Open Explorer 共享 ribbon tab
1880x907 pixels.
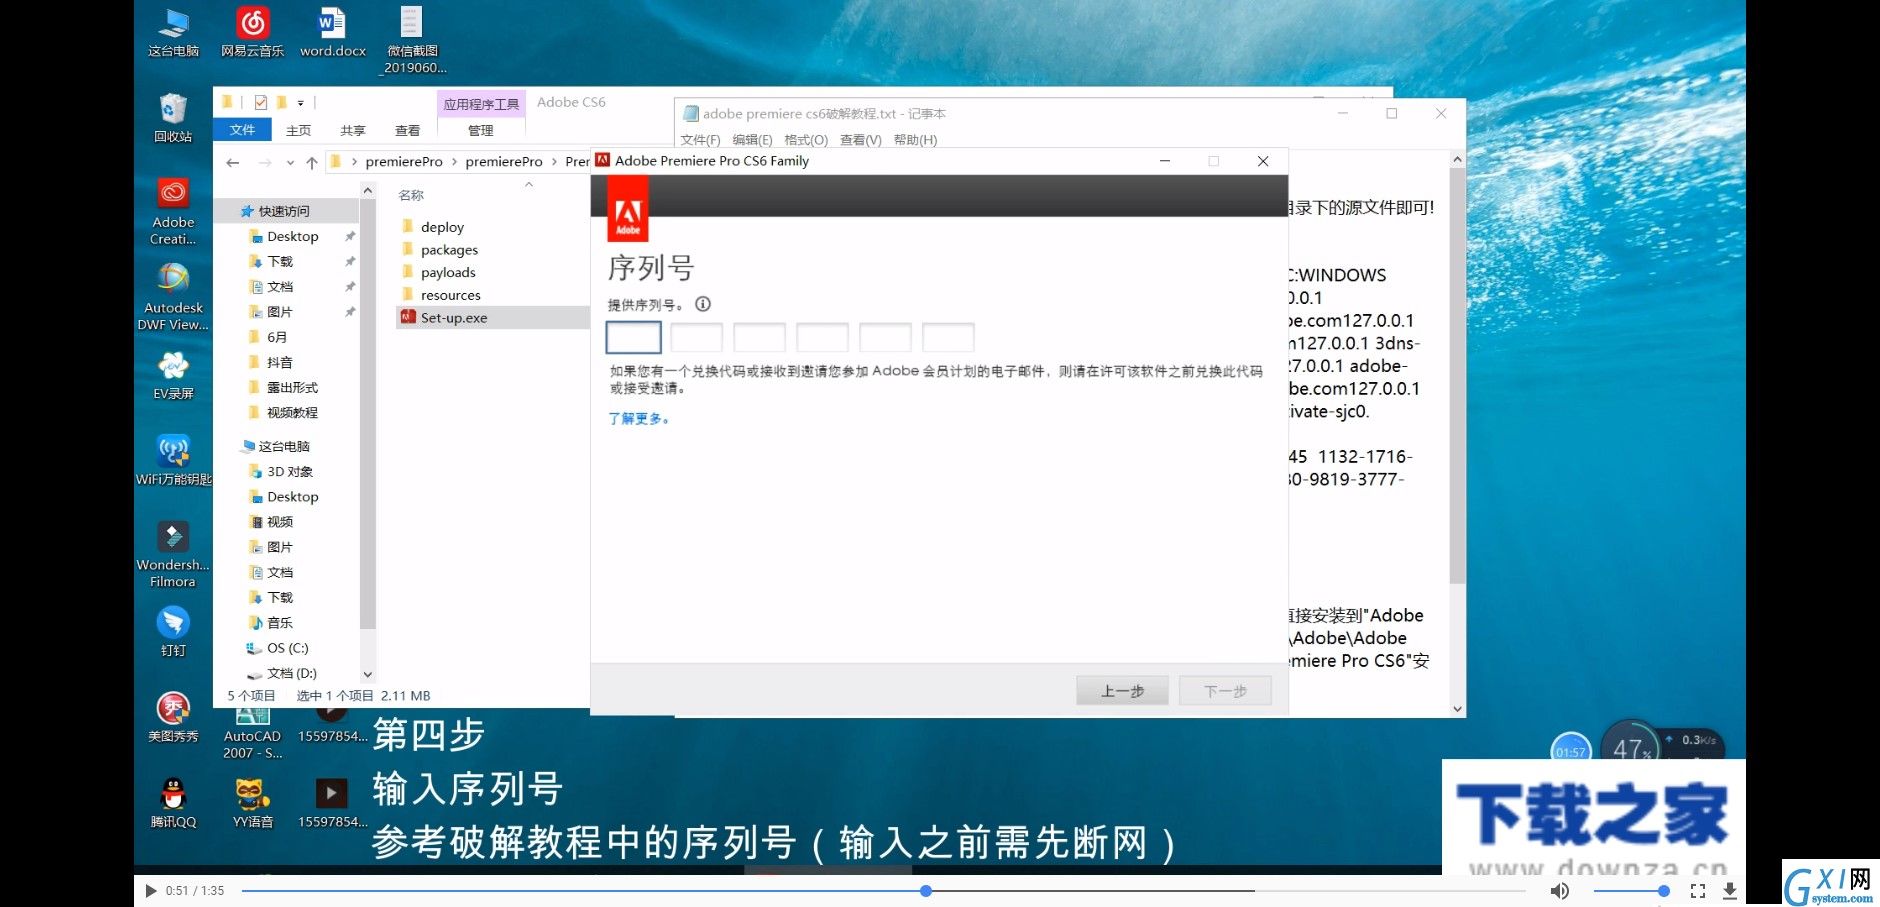[x=352, y=130]
